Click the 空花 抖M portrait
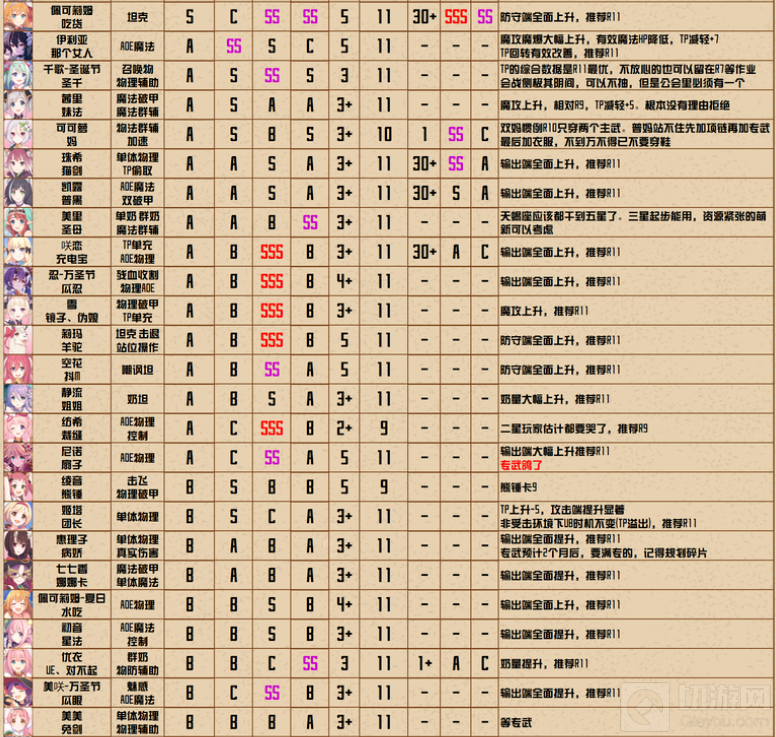 [x=18, y=370]
